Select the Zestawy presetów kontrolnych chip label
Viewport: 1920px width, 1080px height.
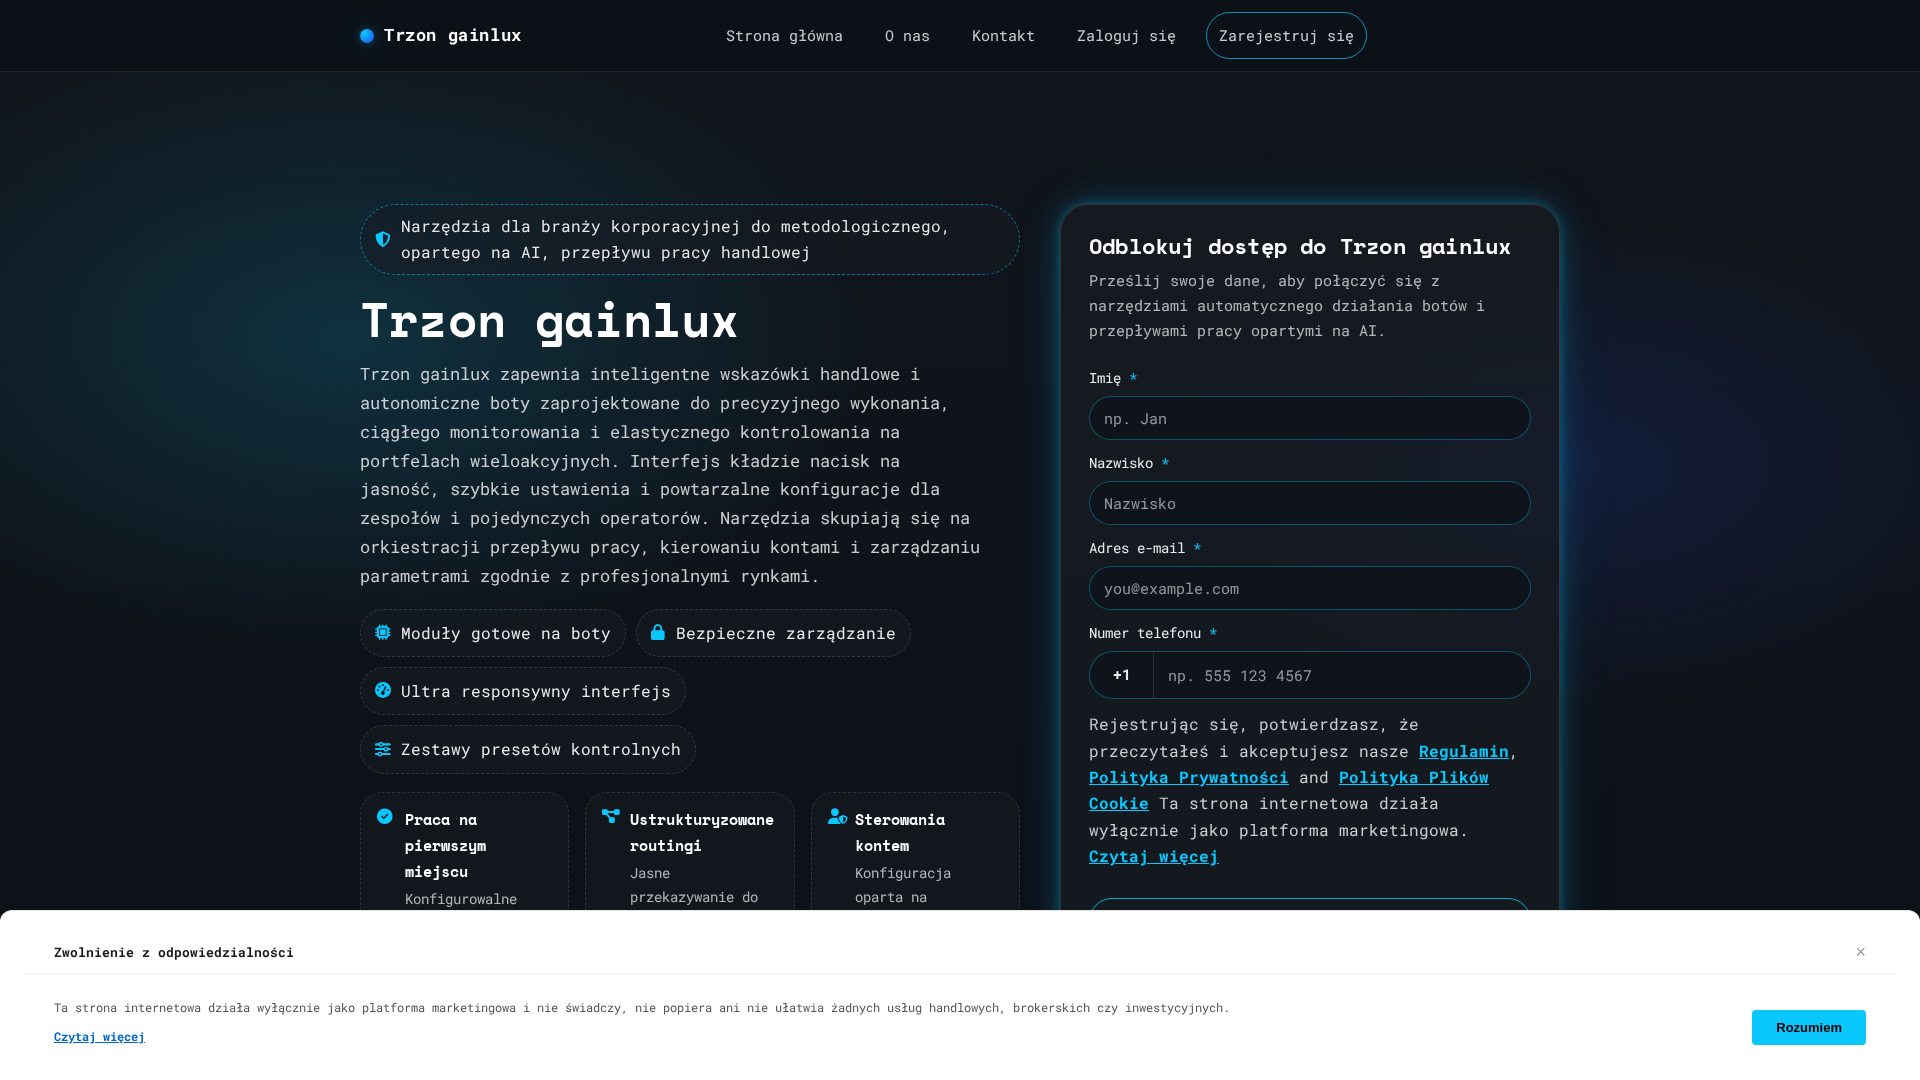pyautogui.click(x=540, y=749)
